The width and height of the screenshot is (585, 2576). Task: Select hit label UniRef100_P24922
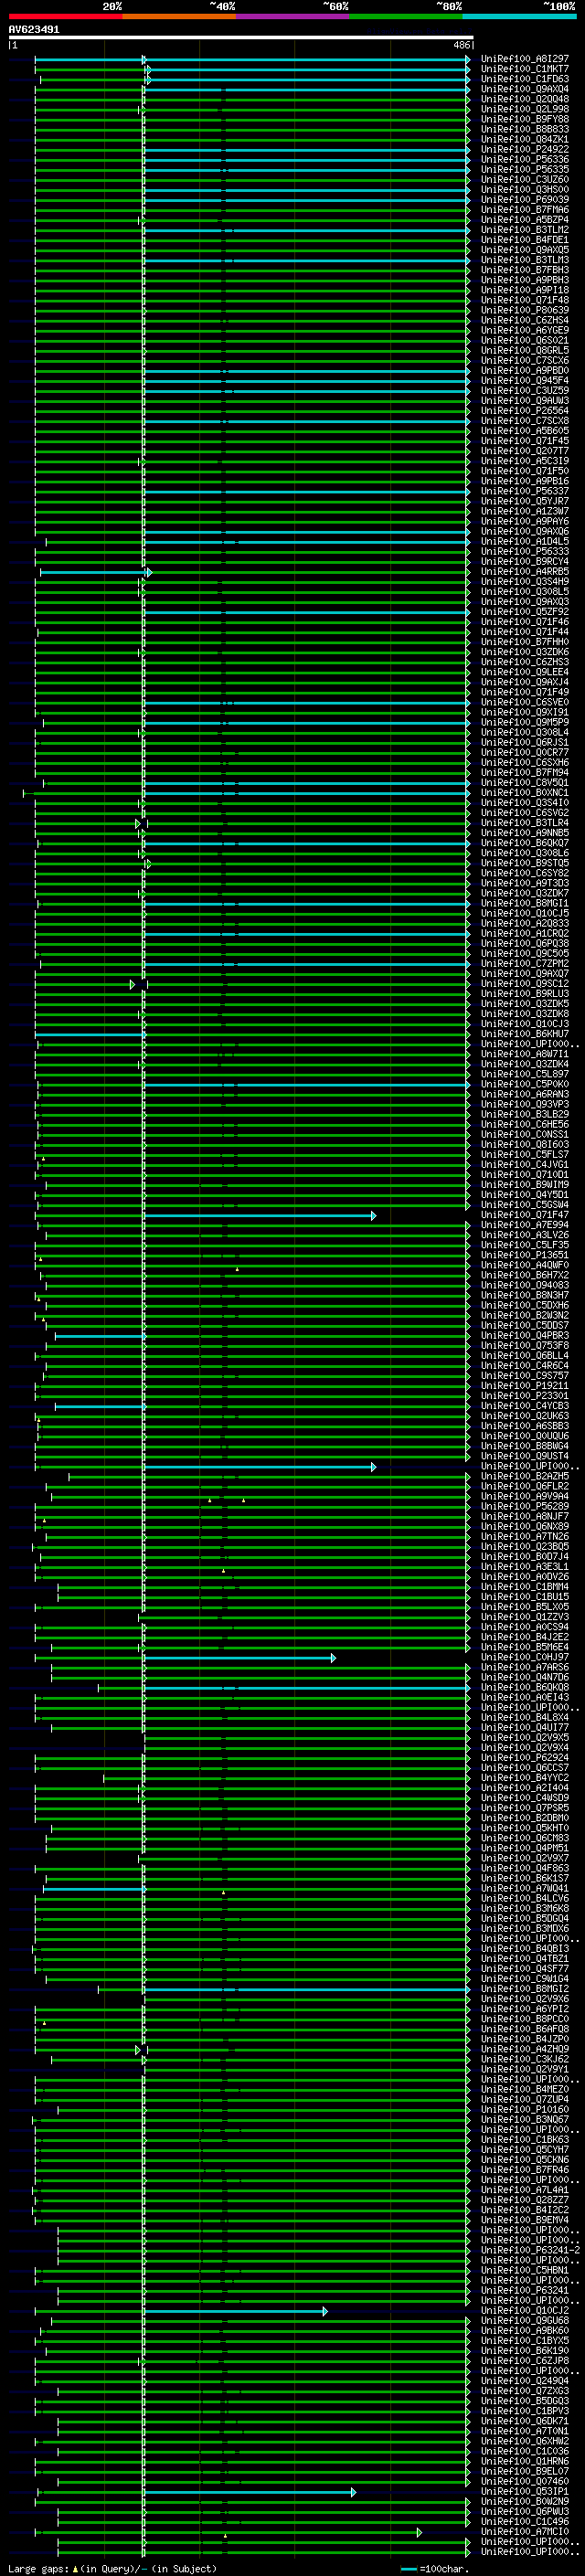tap(524, 149)
